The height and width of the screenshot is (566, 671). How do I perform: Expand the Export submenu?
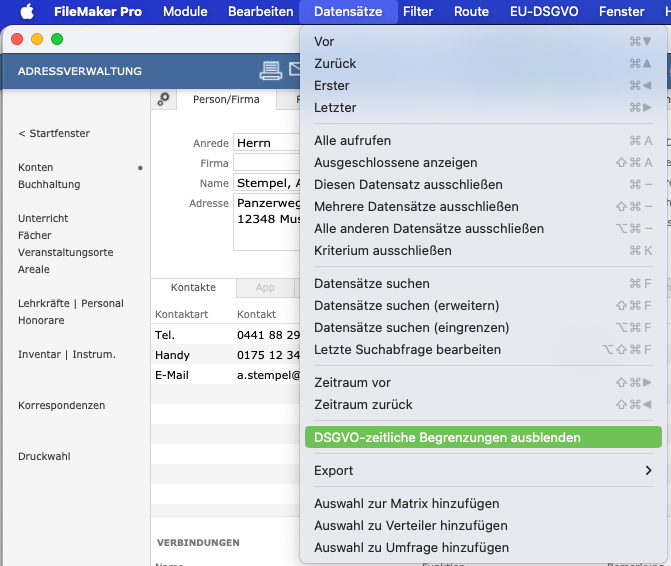point(483,471)
